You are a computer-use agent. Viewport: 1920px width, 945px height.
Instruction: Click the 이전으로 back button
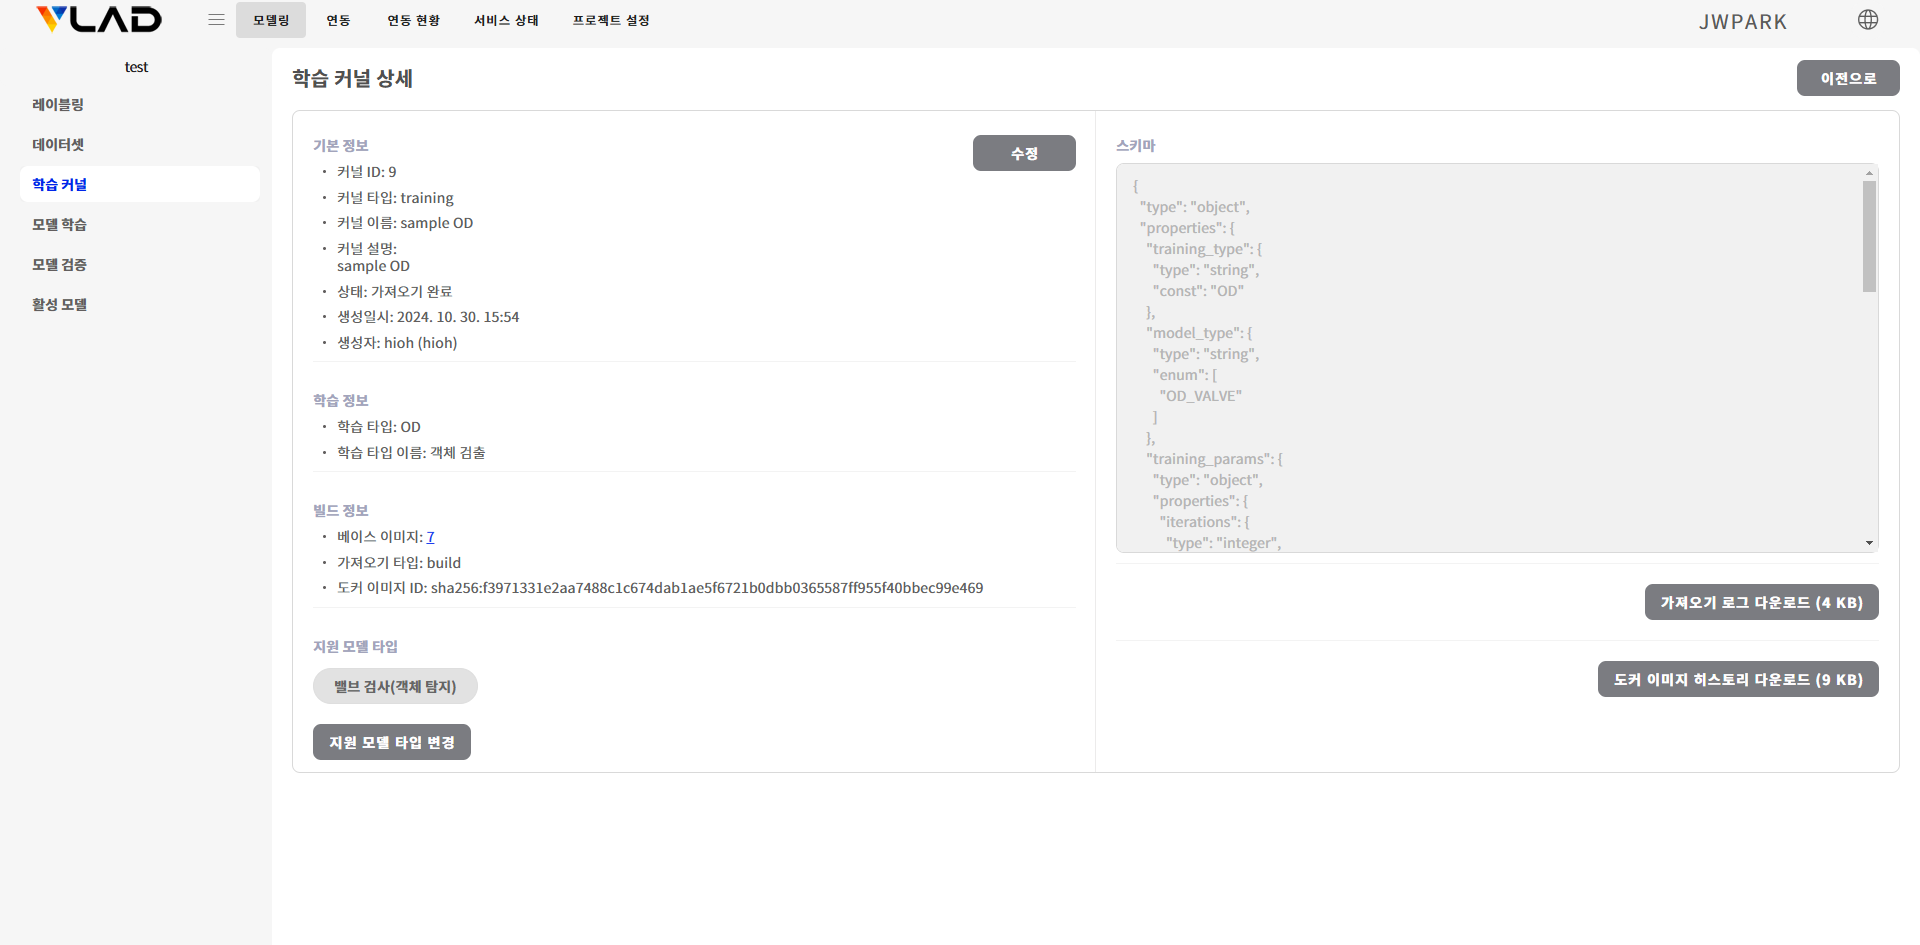1847,78
